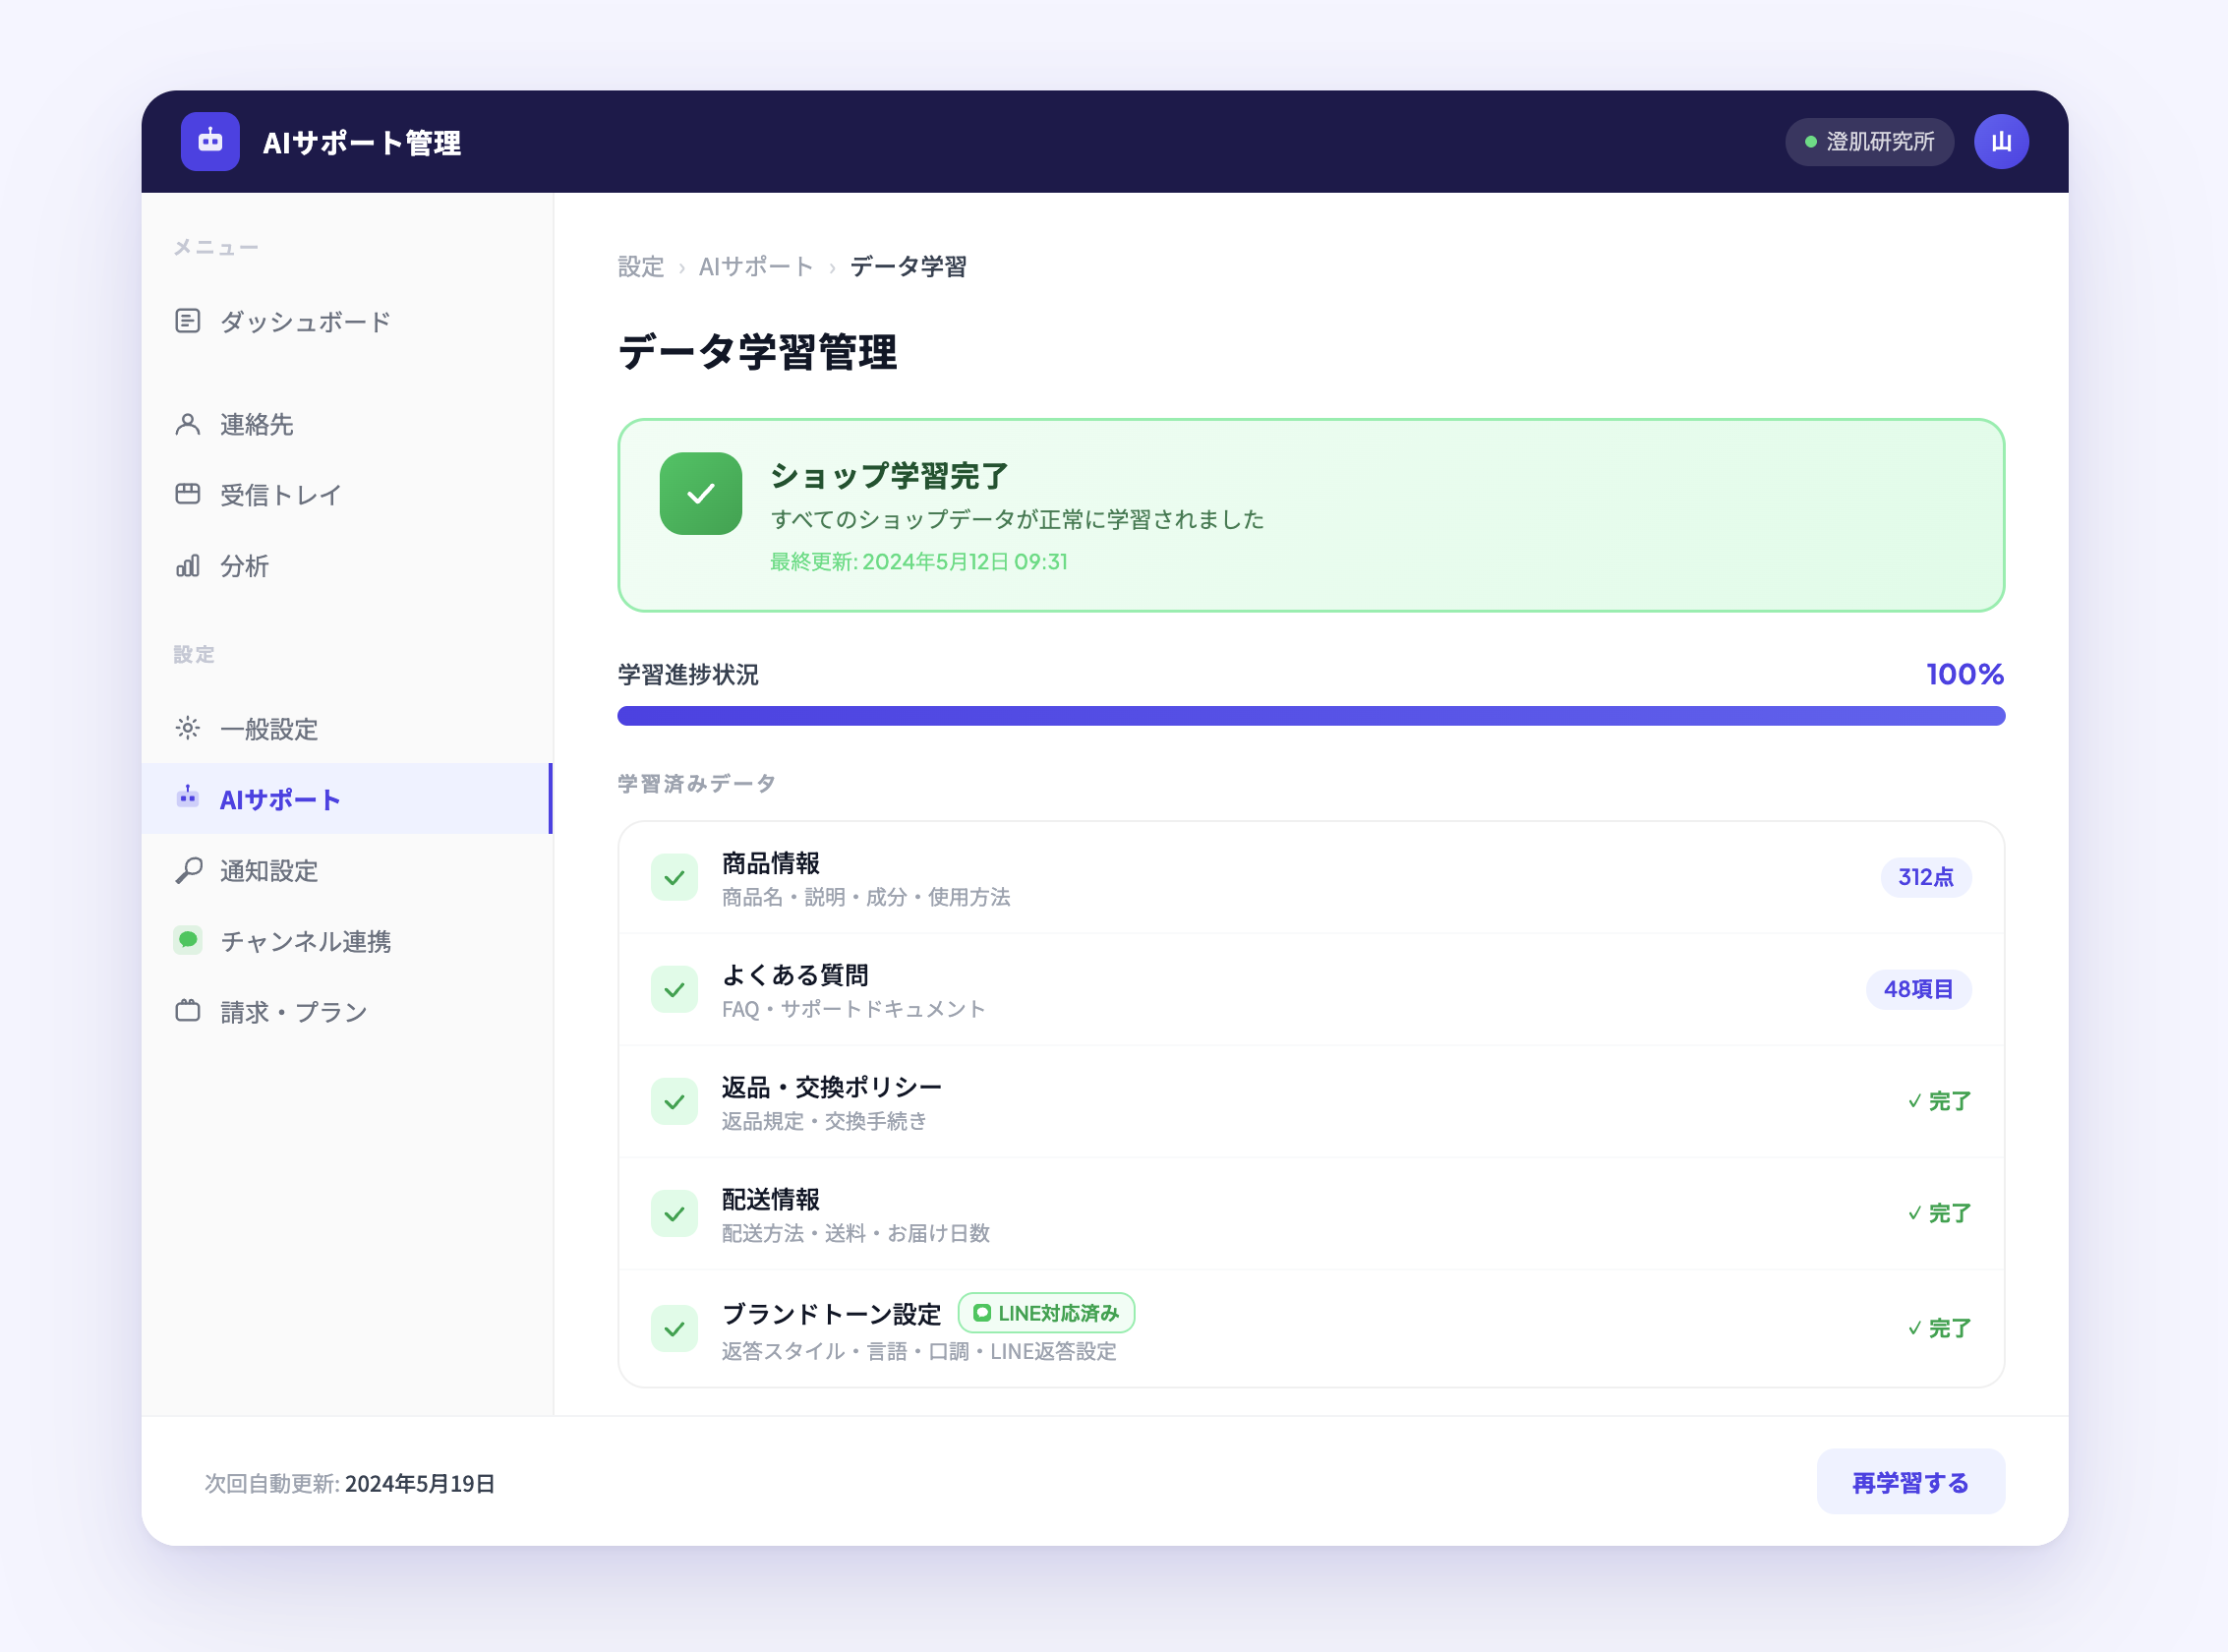Select 分析 in the sidebar
Image resolution: width=2228 pixels, height=1652 pixels.
(x=347, y=566)
